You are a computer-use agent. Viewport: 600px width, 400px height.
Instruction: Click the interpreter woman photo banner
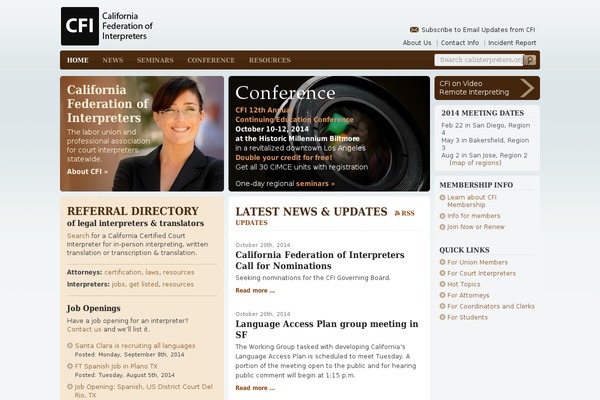click(x=142, y=134)
